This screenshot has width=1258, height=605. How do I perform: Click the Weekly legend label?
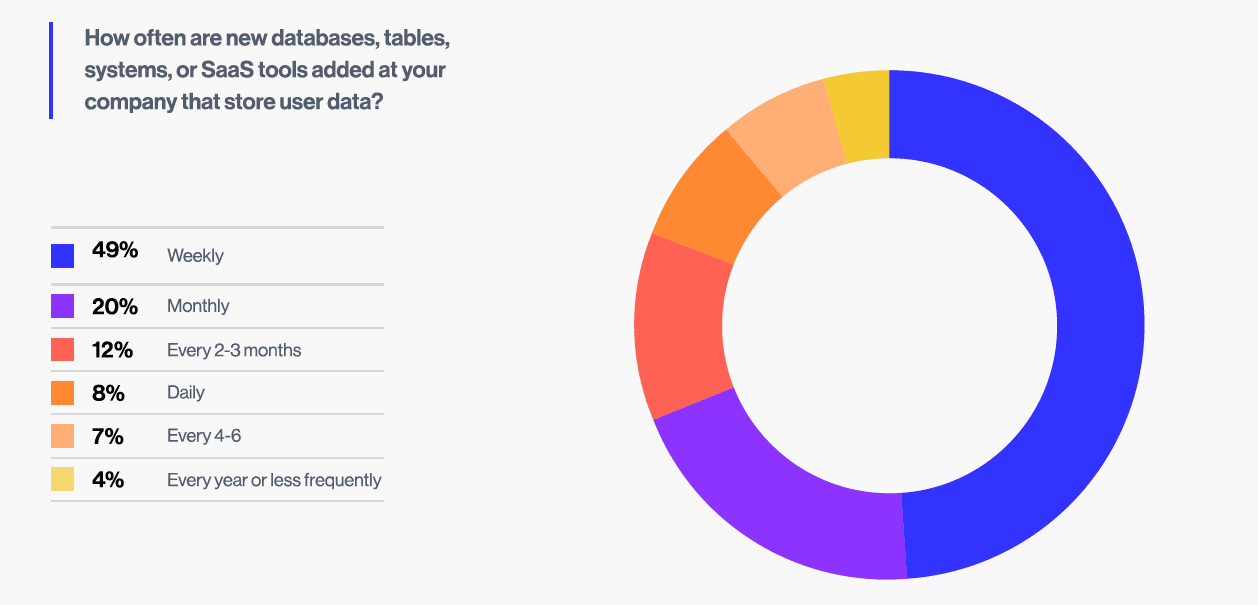(195, 256)
